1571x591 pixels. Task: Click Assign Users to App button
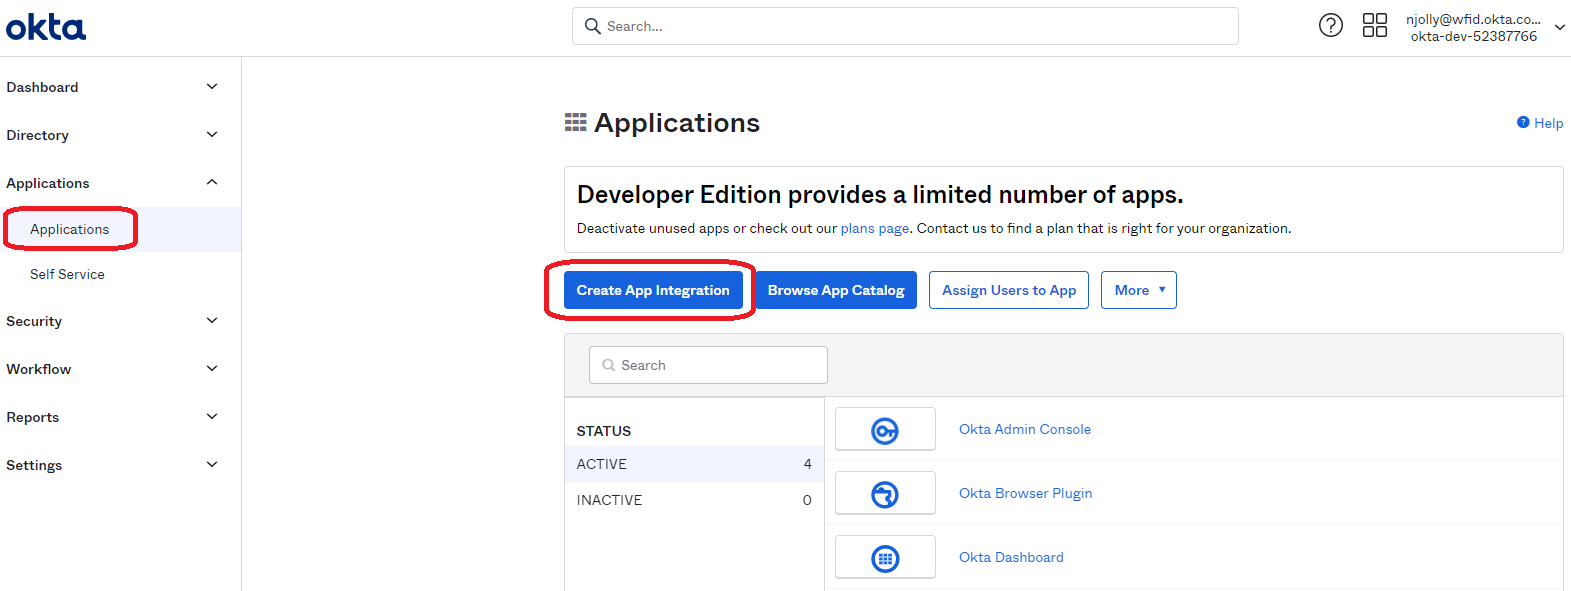pyautogui.click(x=1009, y=290)
